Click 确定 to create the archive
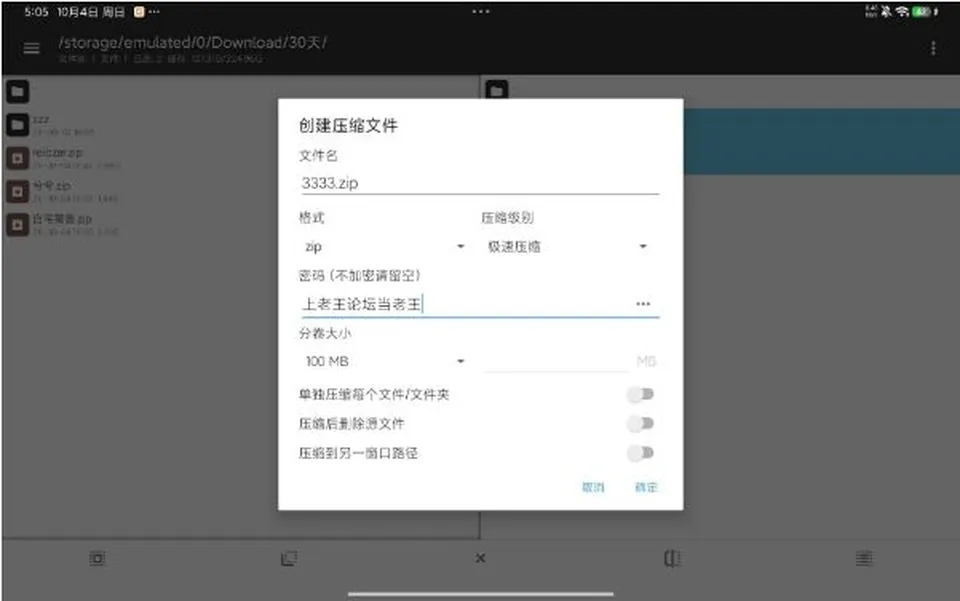The height and width of the screenshot is (601, 960). point(646,487)
